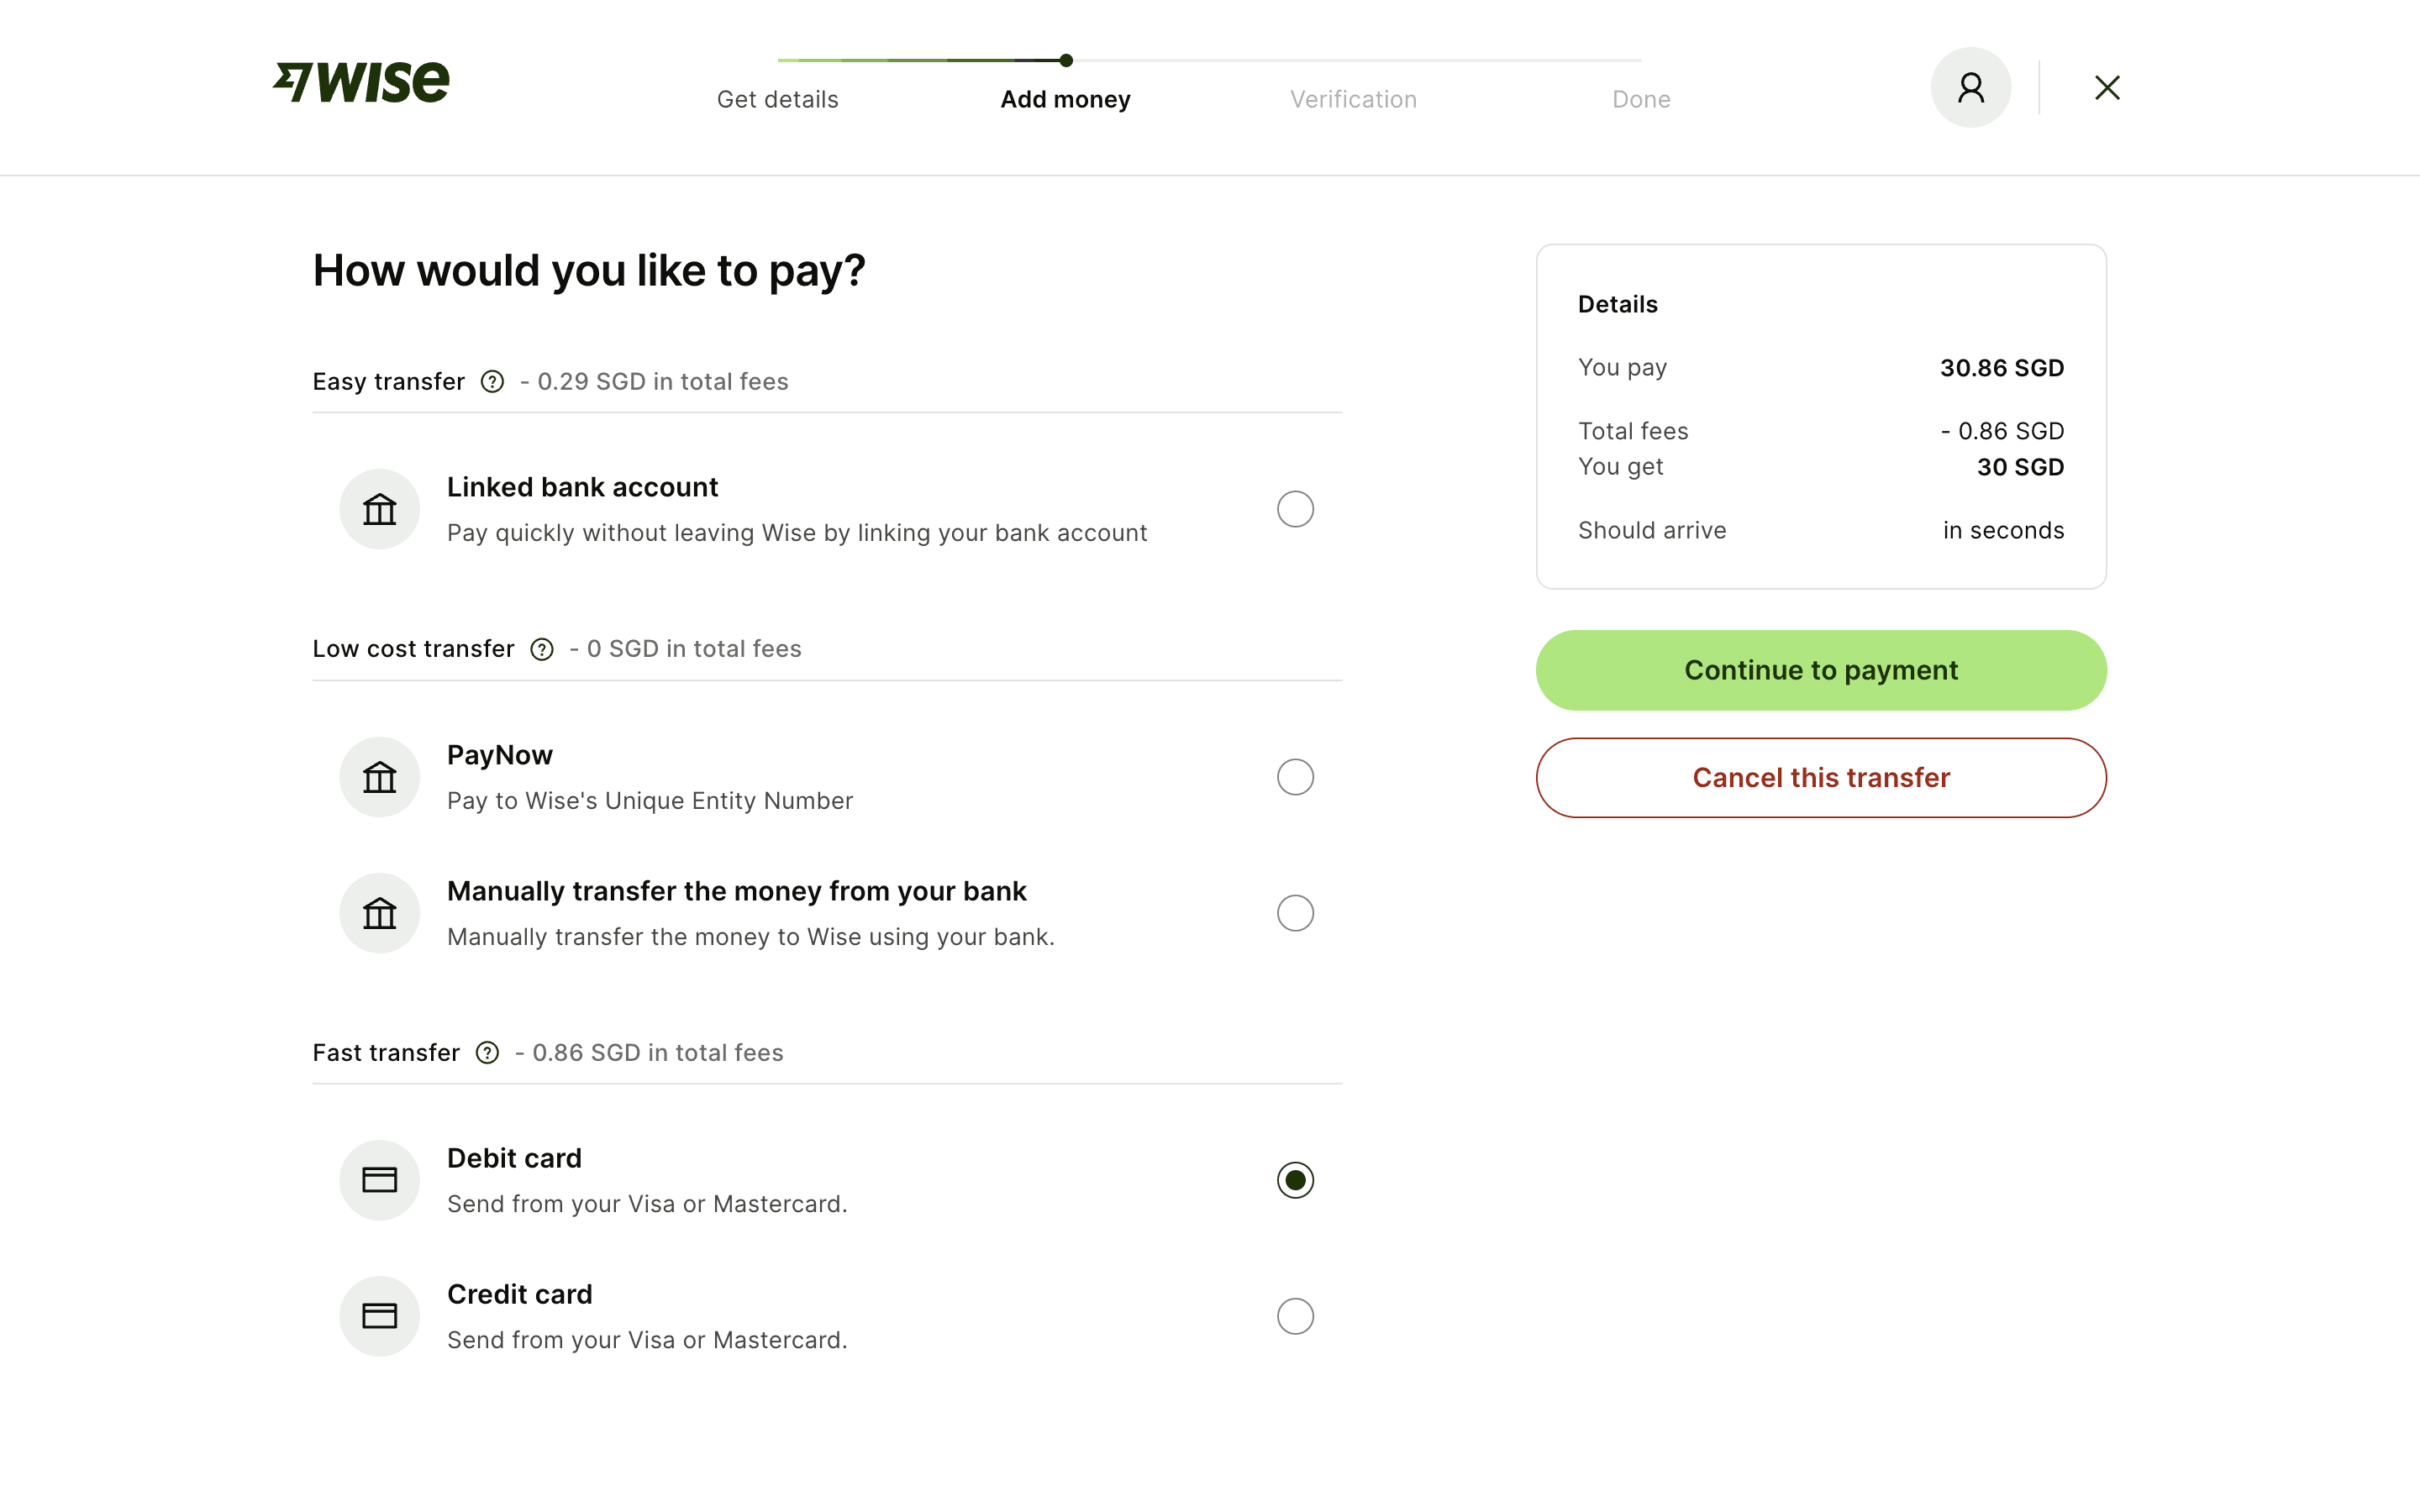Click the help icon beside Fast transfer

487,1053
